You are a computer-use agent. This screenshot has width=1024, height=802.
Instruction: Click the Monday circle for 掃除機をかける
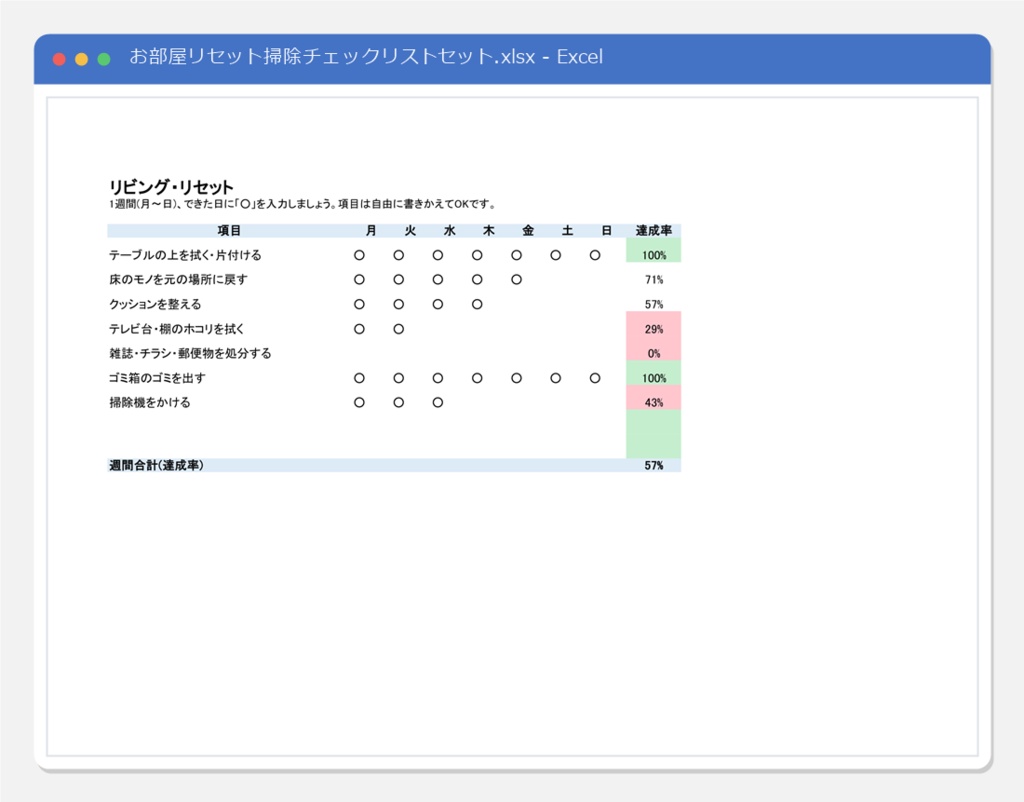coord(359,402)
